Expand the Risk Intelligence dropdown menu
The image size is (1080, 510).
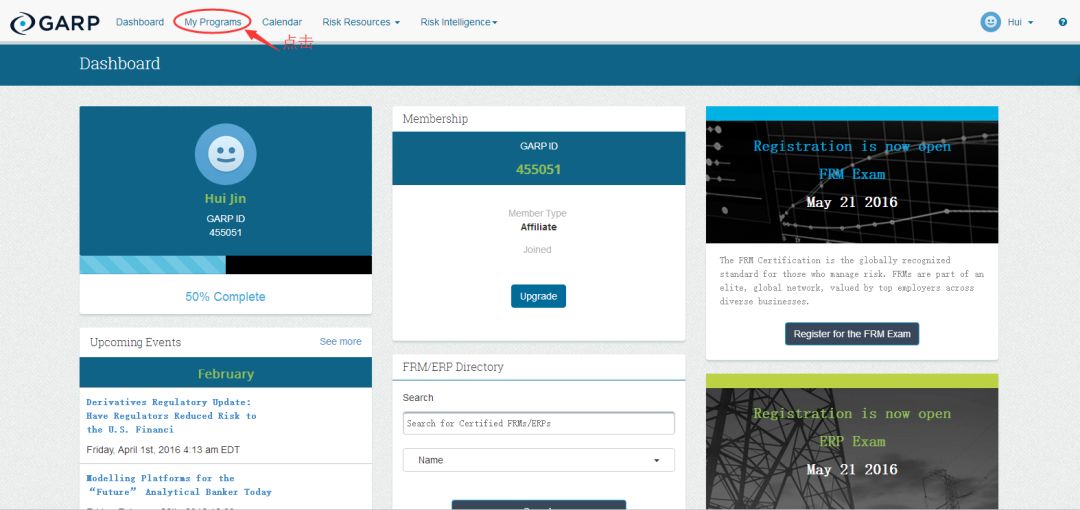(x=459, y=22)
